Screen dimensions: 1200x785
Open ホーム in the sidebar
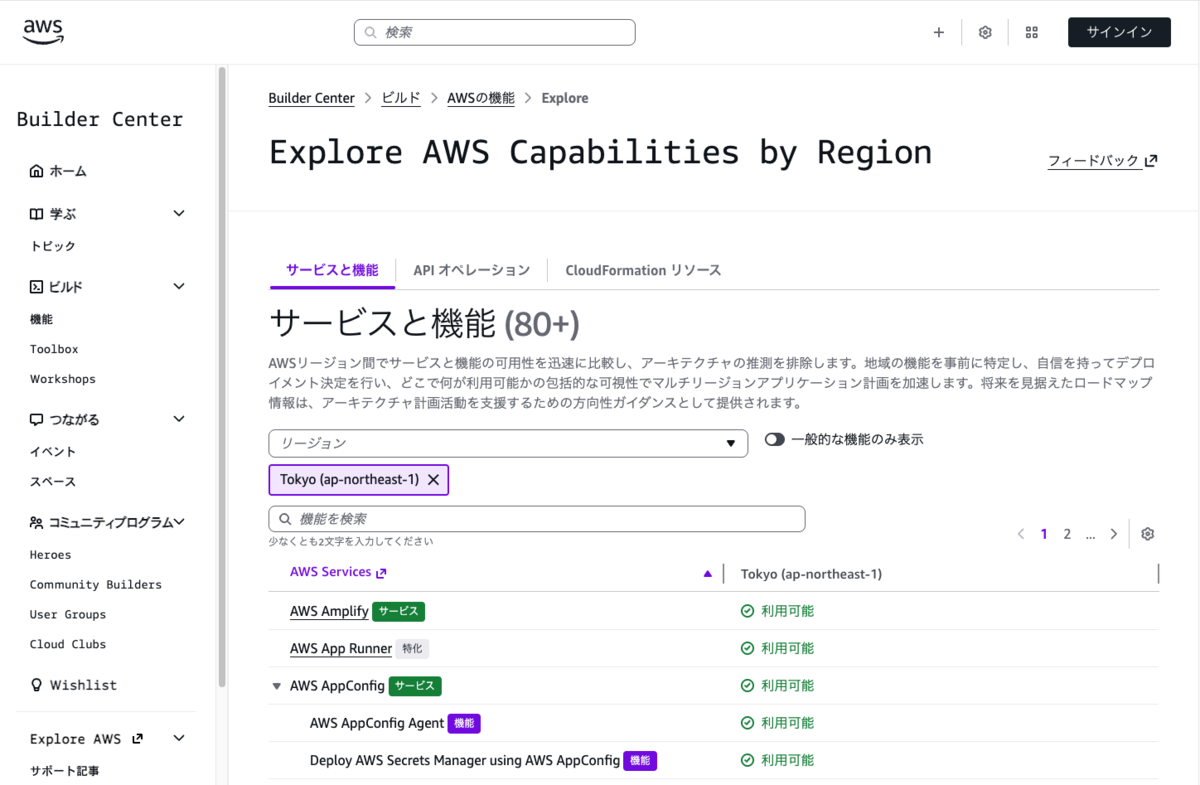(68, 171)
